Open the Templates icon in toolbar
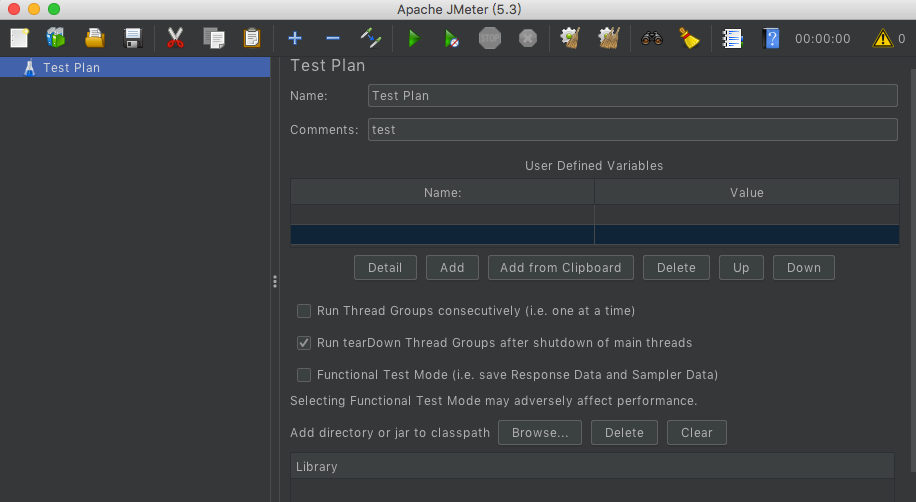 pos(56,39)
